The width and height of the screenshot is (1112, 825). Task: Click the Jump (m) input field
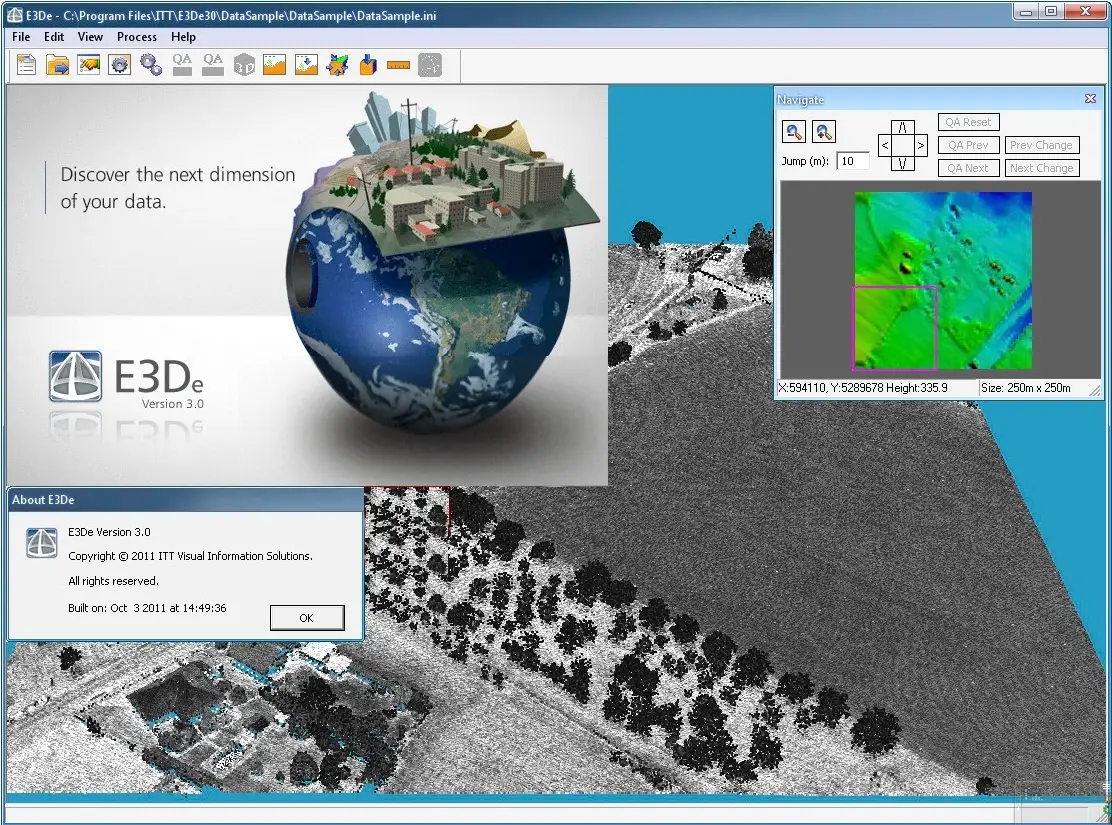point(853,161)
